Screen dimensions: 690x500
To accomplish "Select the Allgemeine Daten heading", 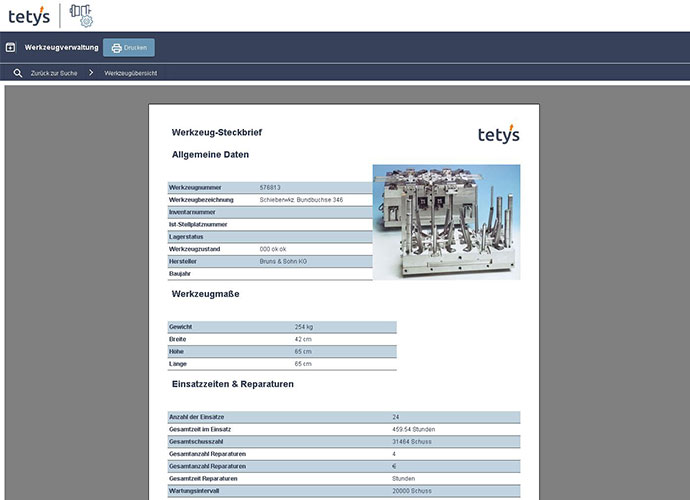I will point(210,154).
